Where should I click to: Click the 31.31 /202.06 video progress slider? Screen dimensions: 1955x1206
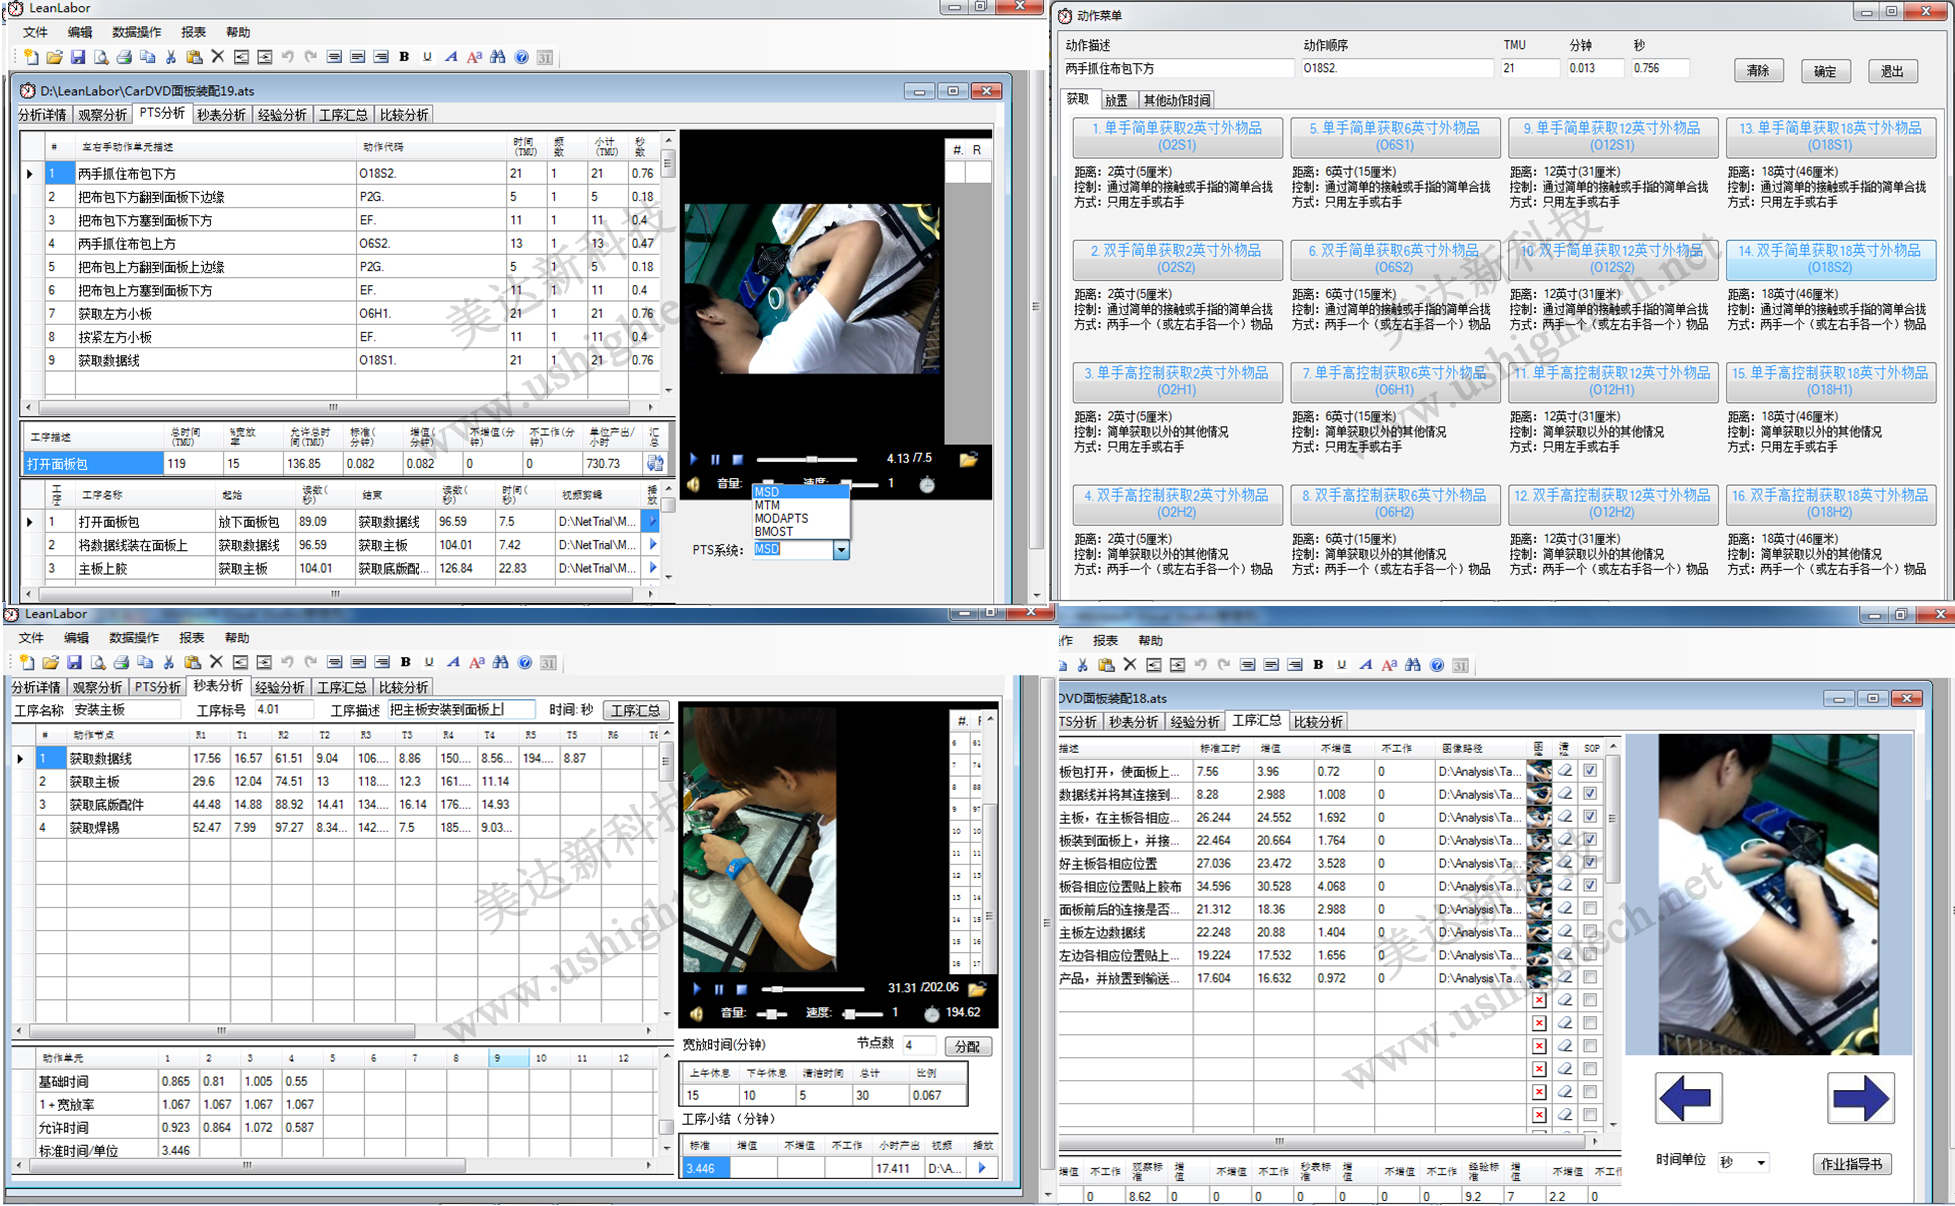tap(812, 989)
